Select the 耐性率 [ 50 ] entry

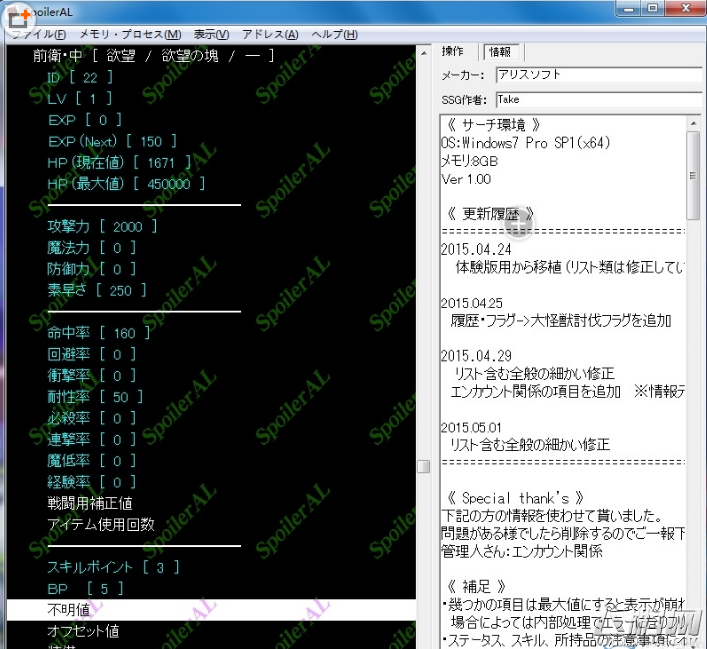(x=95, y=397)
